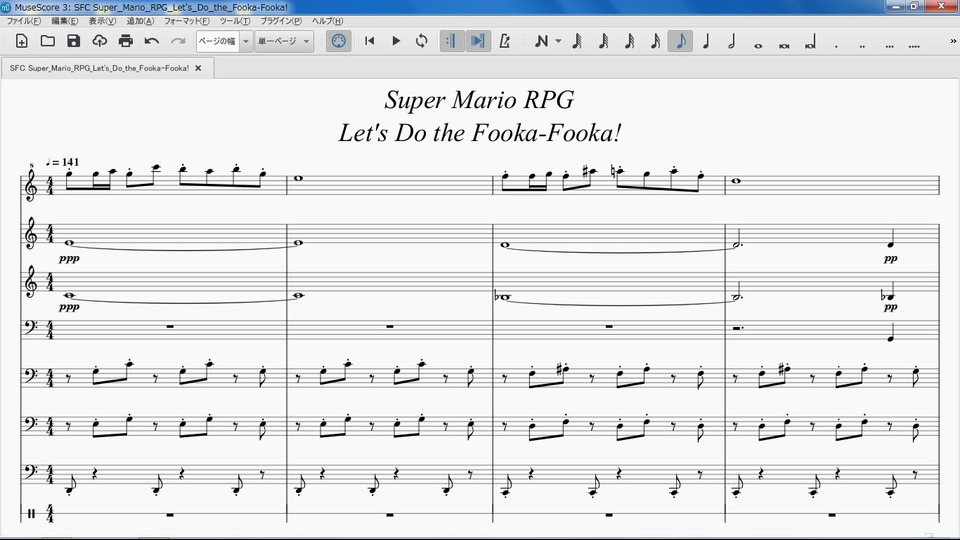Select whole note in top staff measure two
Image resolution: width=960 pixels, height=540 pixels.
pyautogui.click(x=298, y=178)
